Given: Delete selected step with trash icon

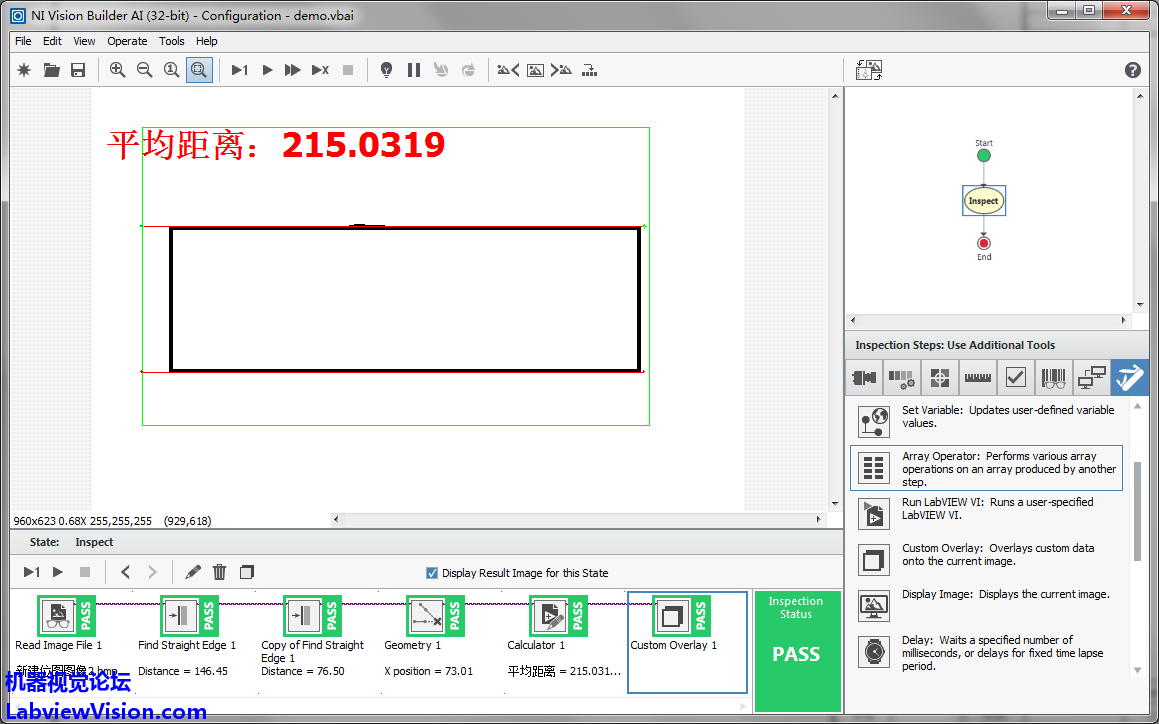Looking at the screenshot, I should tap(220, 572).
